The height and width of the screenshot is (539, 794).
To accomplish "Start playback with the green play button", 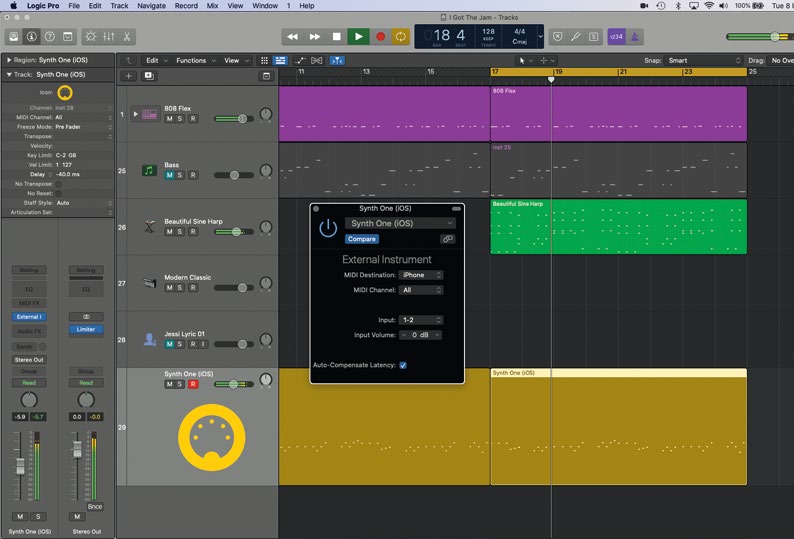I will coord(359,36).
